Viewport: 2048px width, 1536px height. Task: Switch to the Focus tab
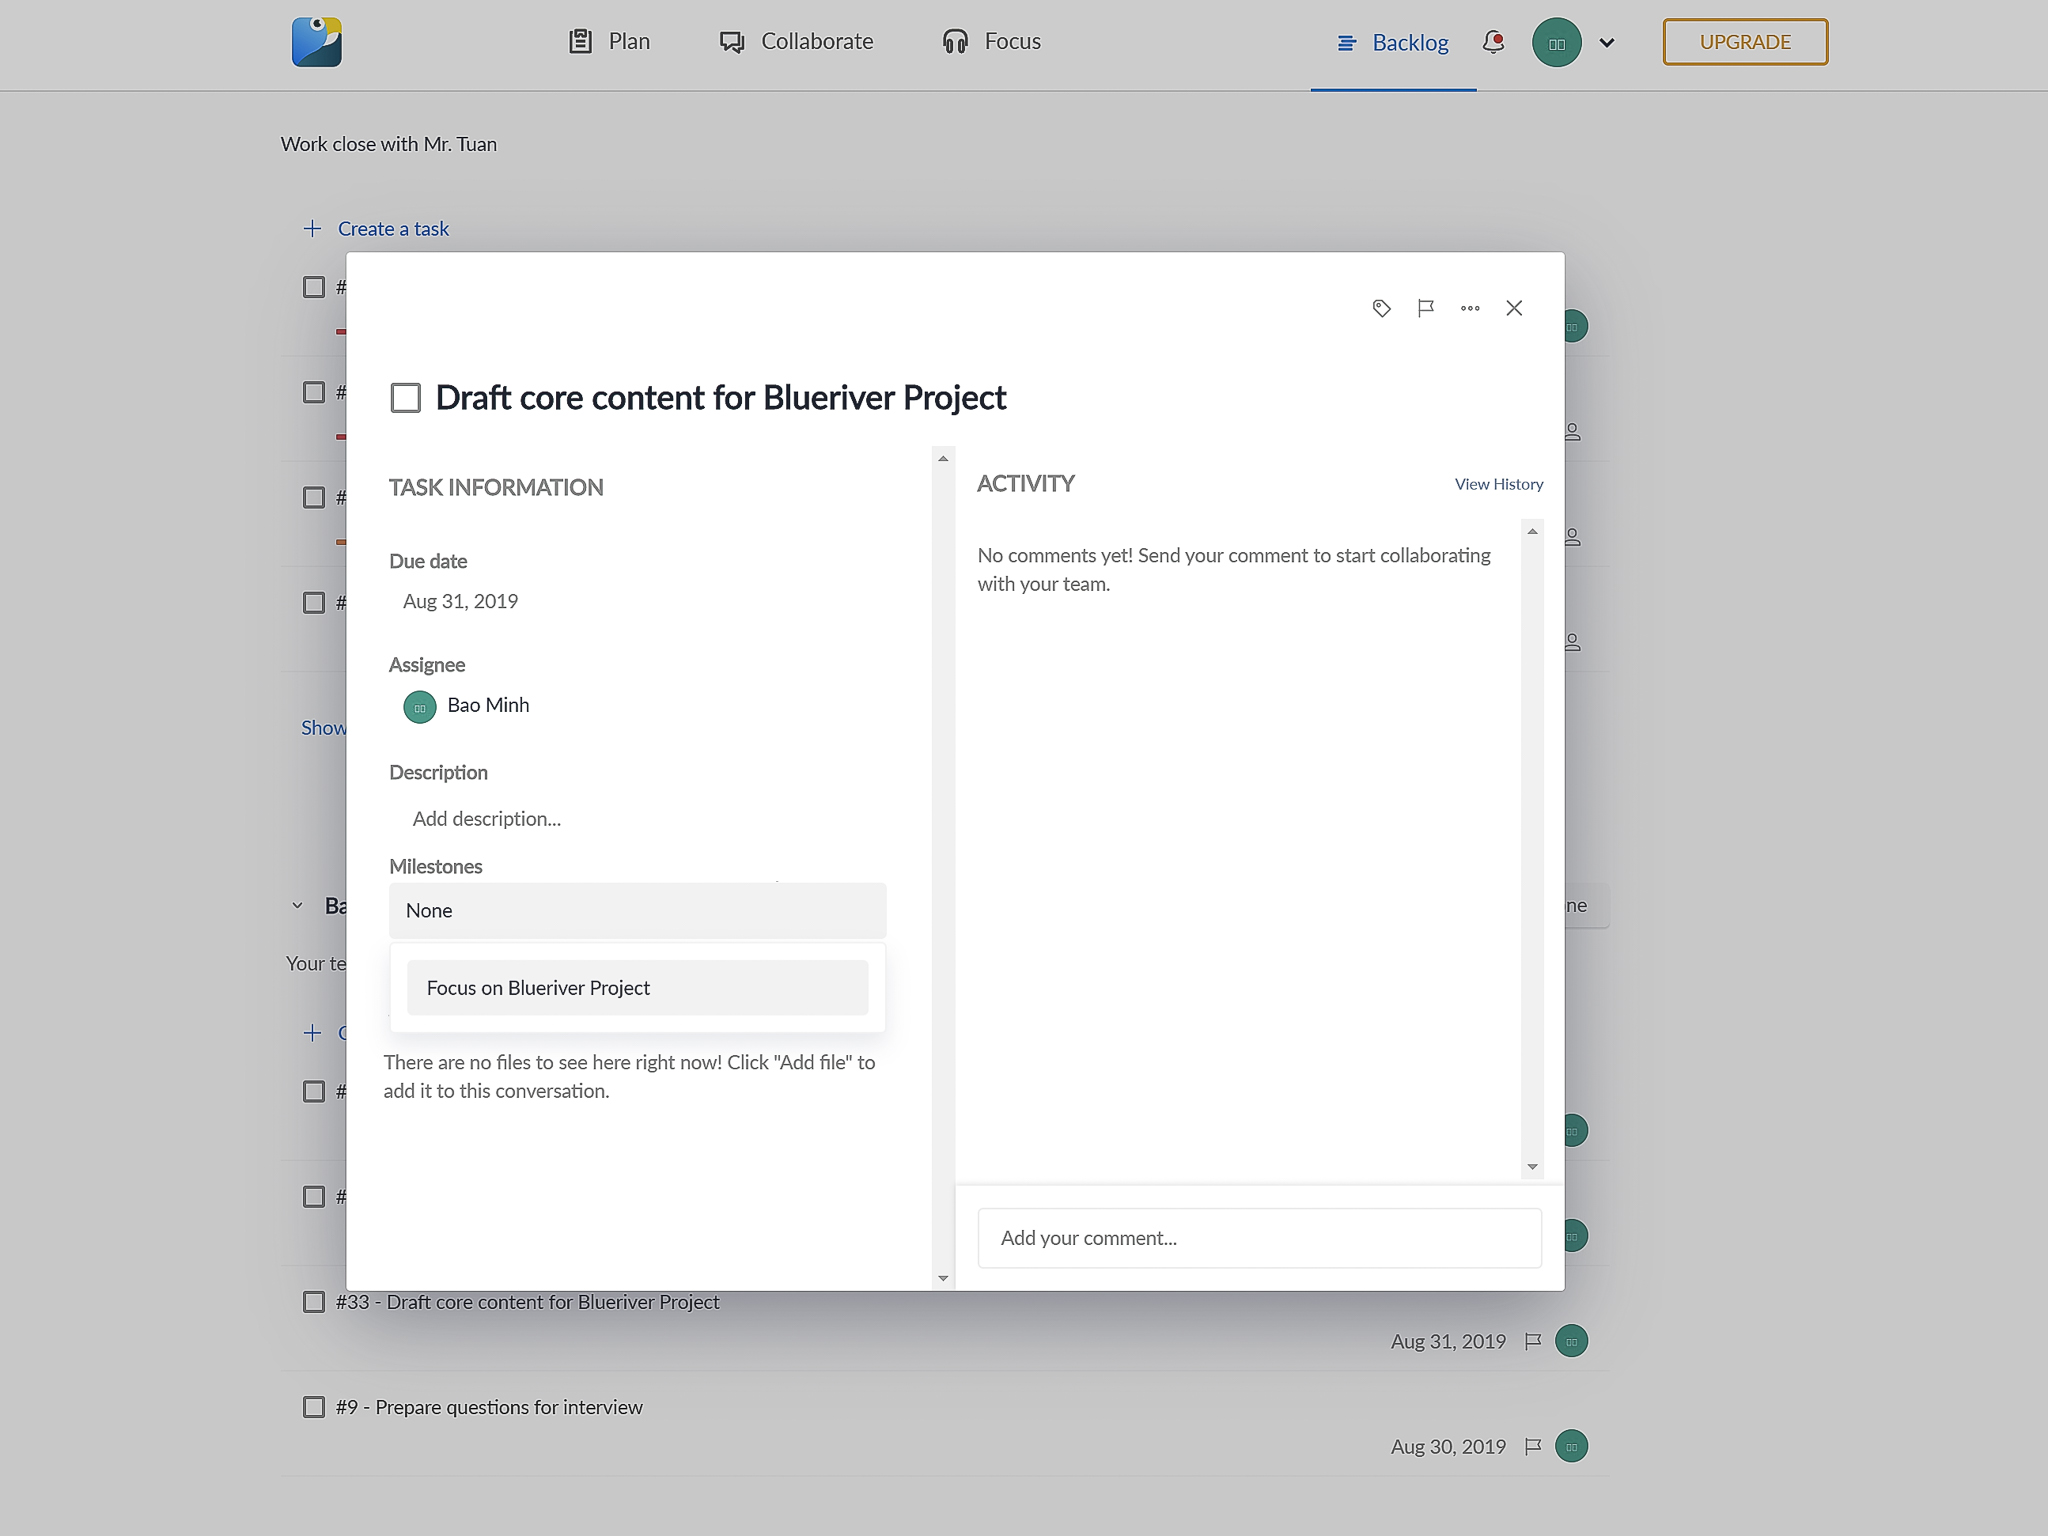pos(991,41)
